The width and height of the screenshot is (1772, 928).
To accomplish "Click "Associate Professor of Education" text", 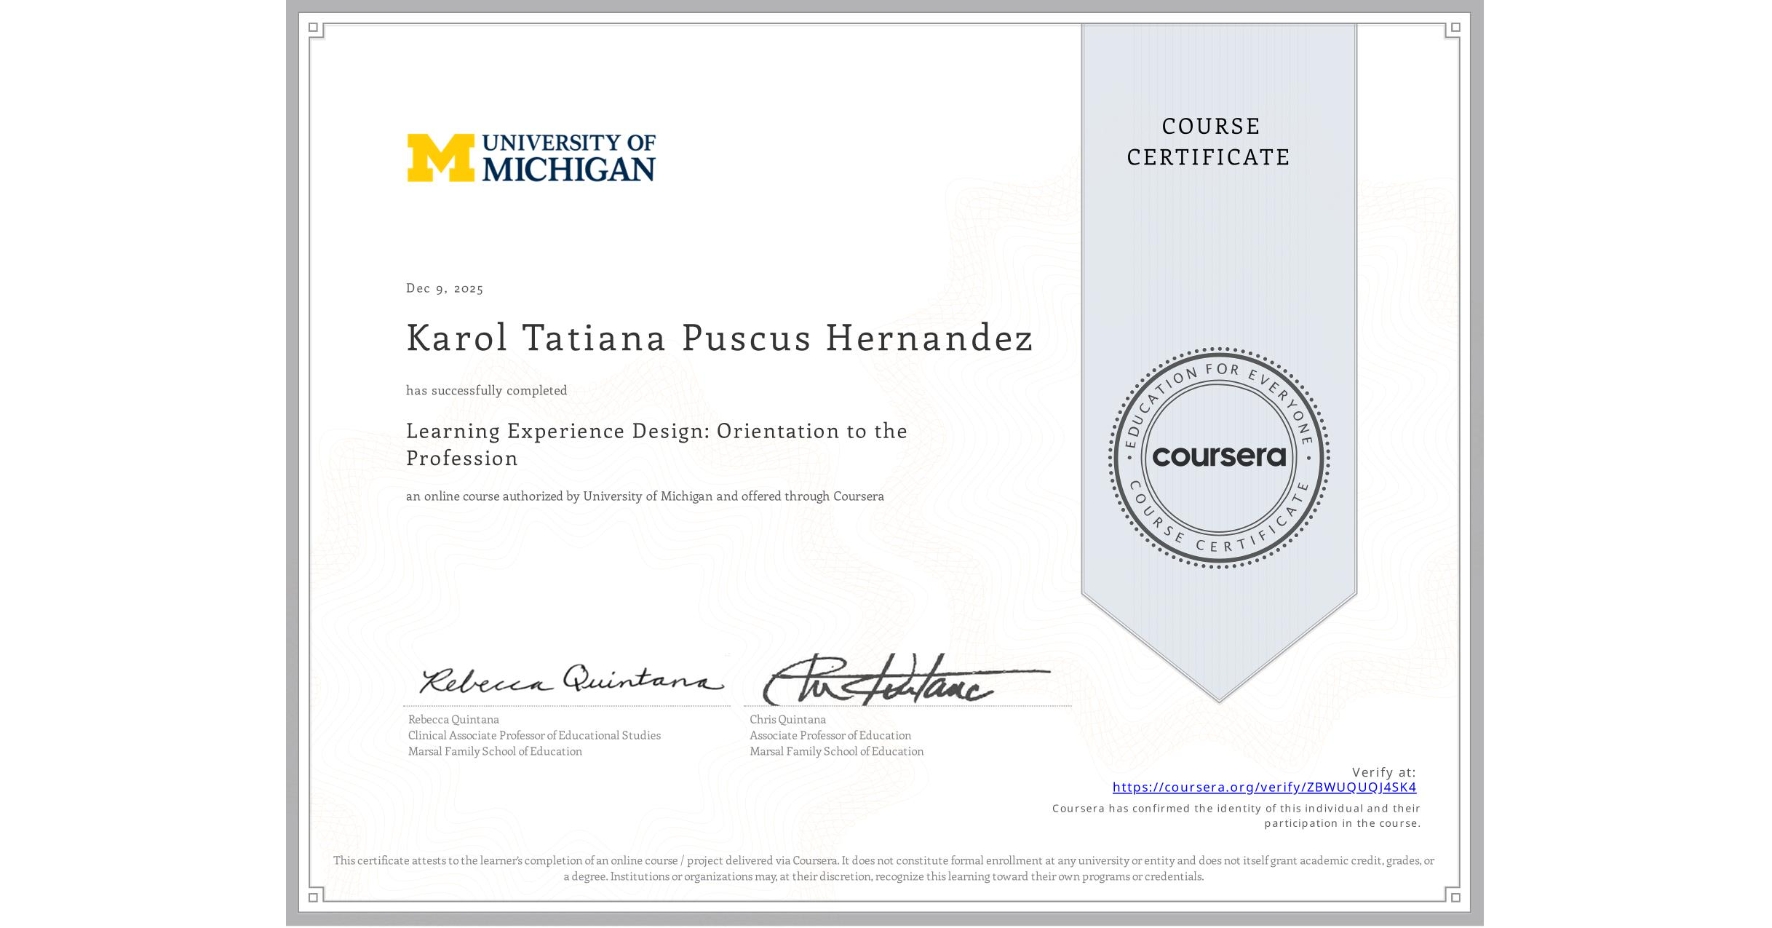I will (x=830, y=736).
